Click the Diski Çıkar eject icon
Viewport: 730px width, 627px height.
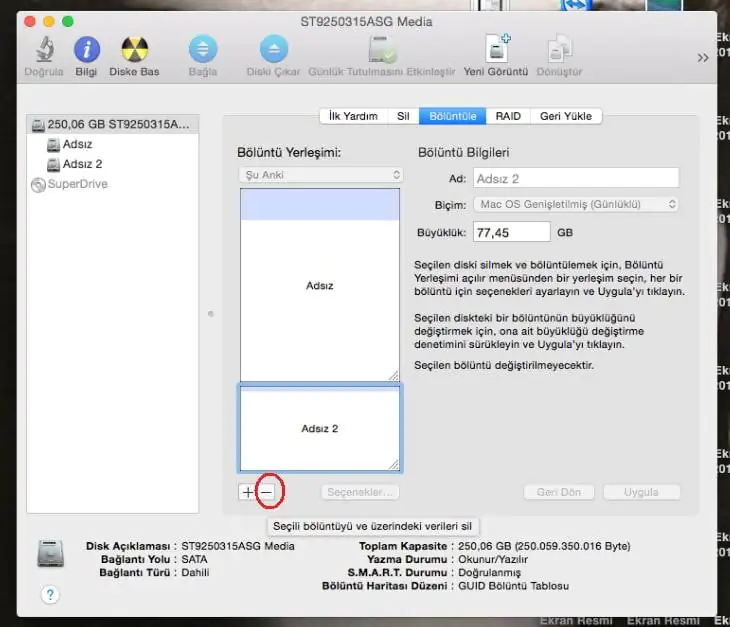point(273,50)
